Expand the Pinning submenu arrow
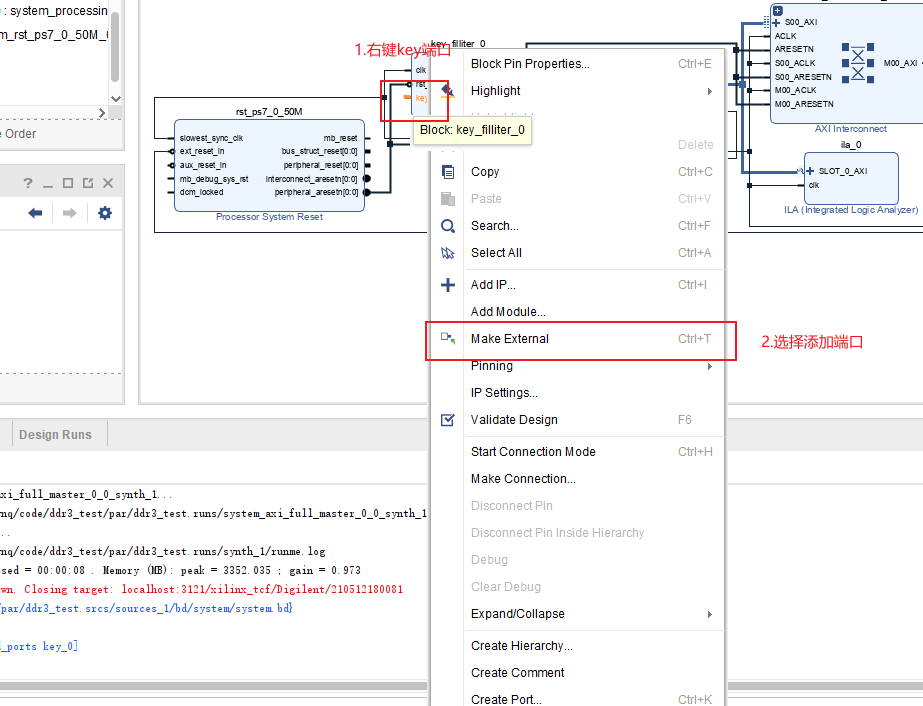 pos(710,366)
